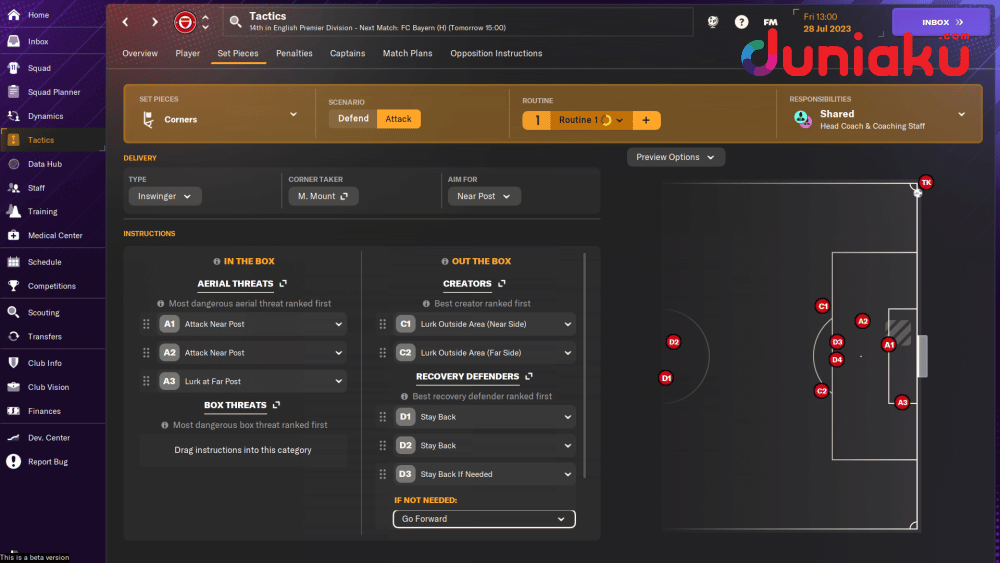This screenshot has height=563, width=1000.
Task: Click the search magnifier icon
Action: (235, 22)
